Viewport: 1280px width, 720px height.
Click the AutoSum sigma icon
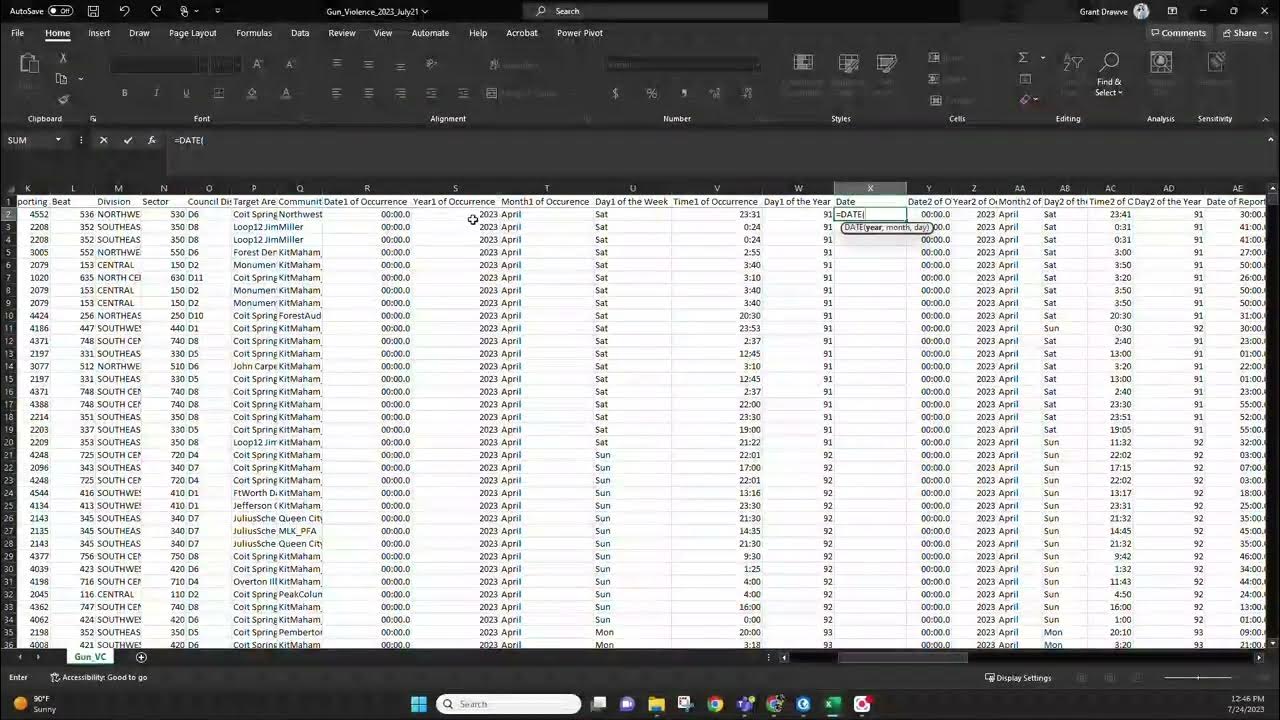point(1023,58)
